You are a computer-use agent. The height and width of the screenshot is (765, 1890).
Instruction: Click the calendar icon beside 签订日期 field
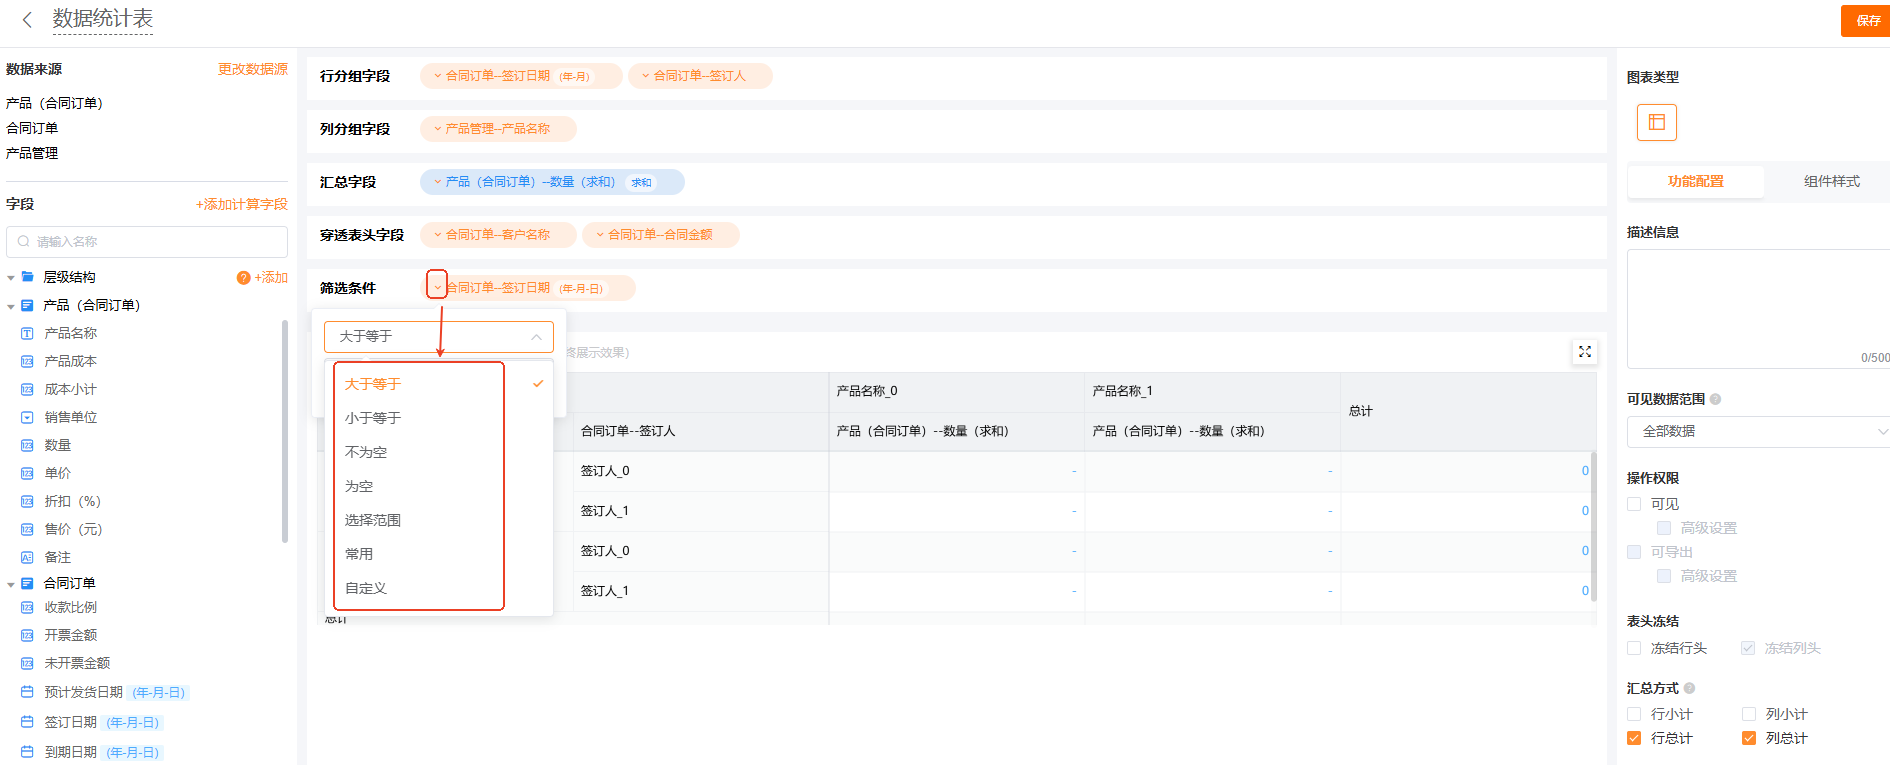(27, 721)
